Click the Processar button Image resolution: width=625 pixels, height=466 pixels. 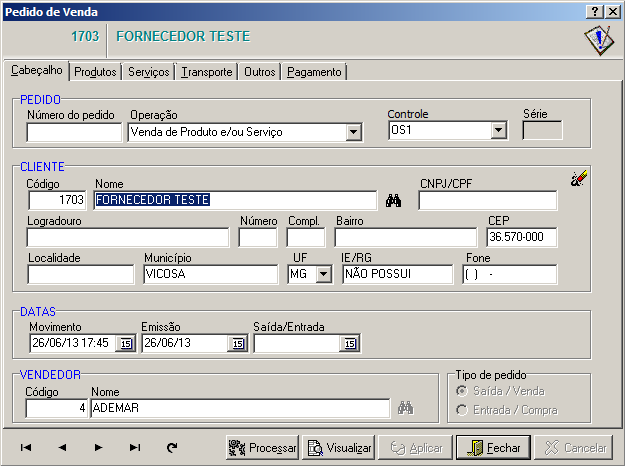[x=262, y=448]
